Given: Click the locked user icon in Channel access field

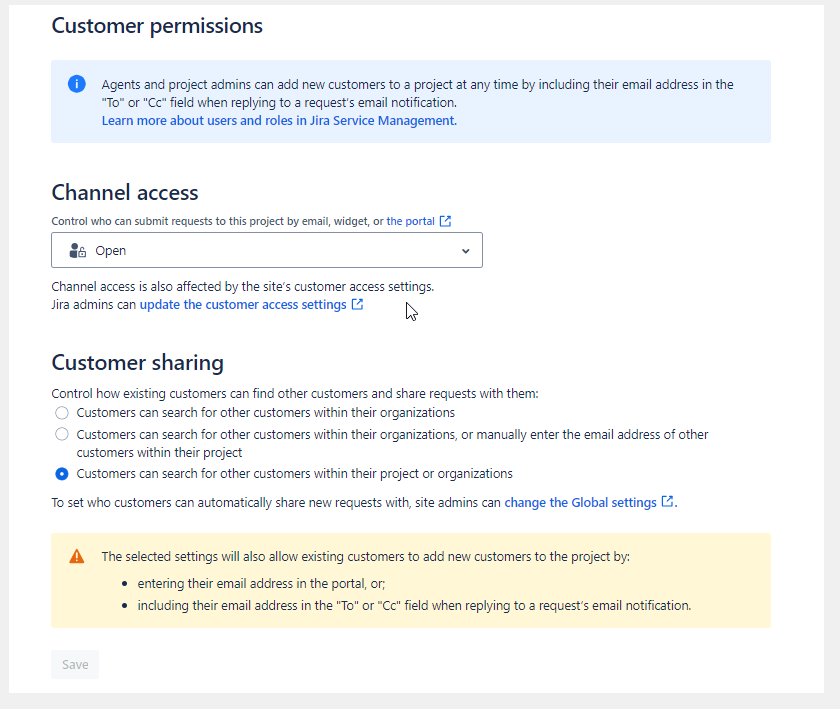Looking at the screenshot, I should pyautogui.click(x=78, y=250).
